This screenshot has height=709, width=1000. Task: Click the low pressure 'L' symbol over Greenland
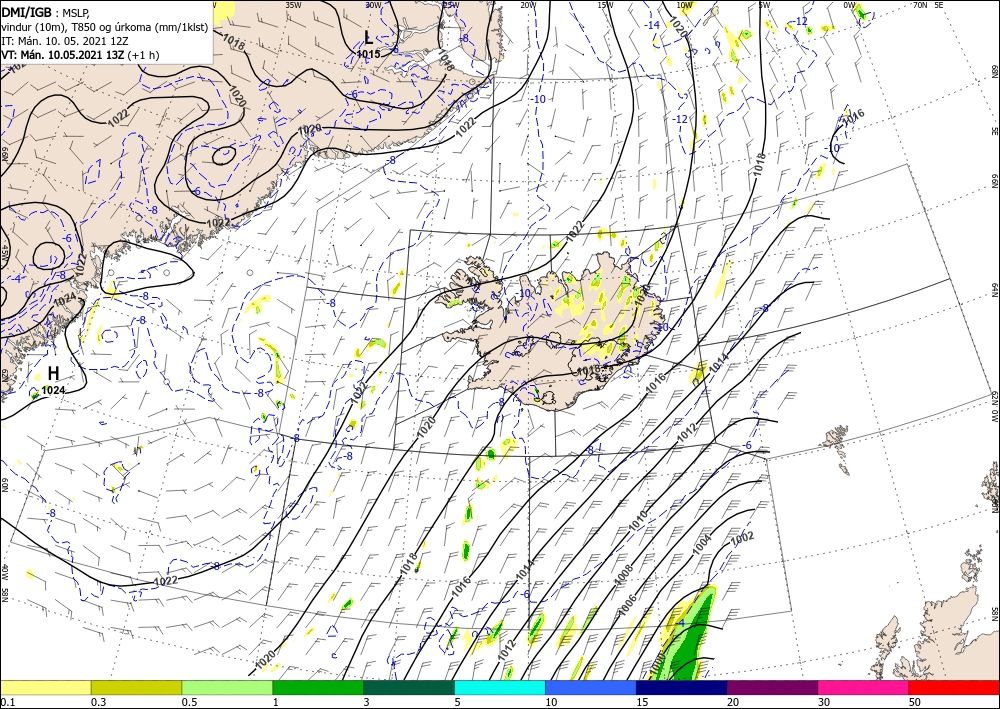tap(369, 37)
